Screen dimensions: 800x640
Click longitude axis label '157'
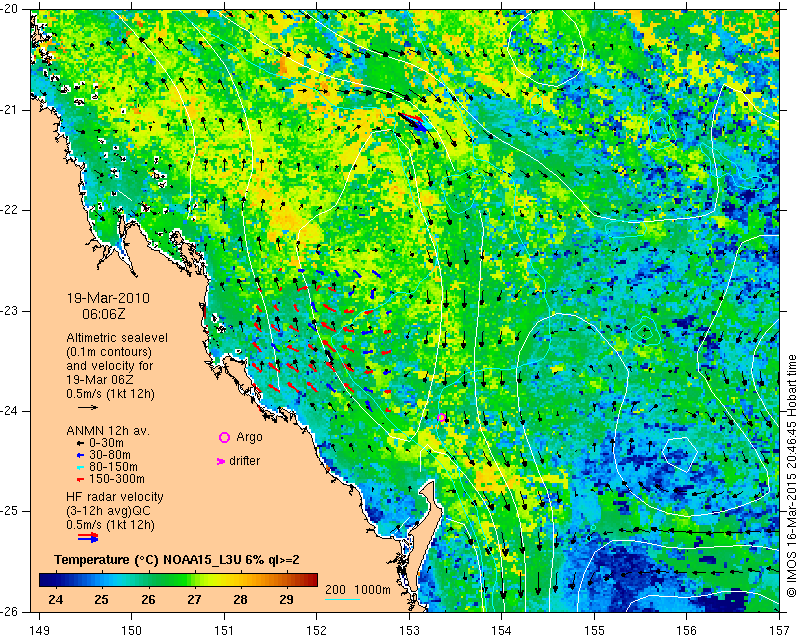[x=780, y=630]
